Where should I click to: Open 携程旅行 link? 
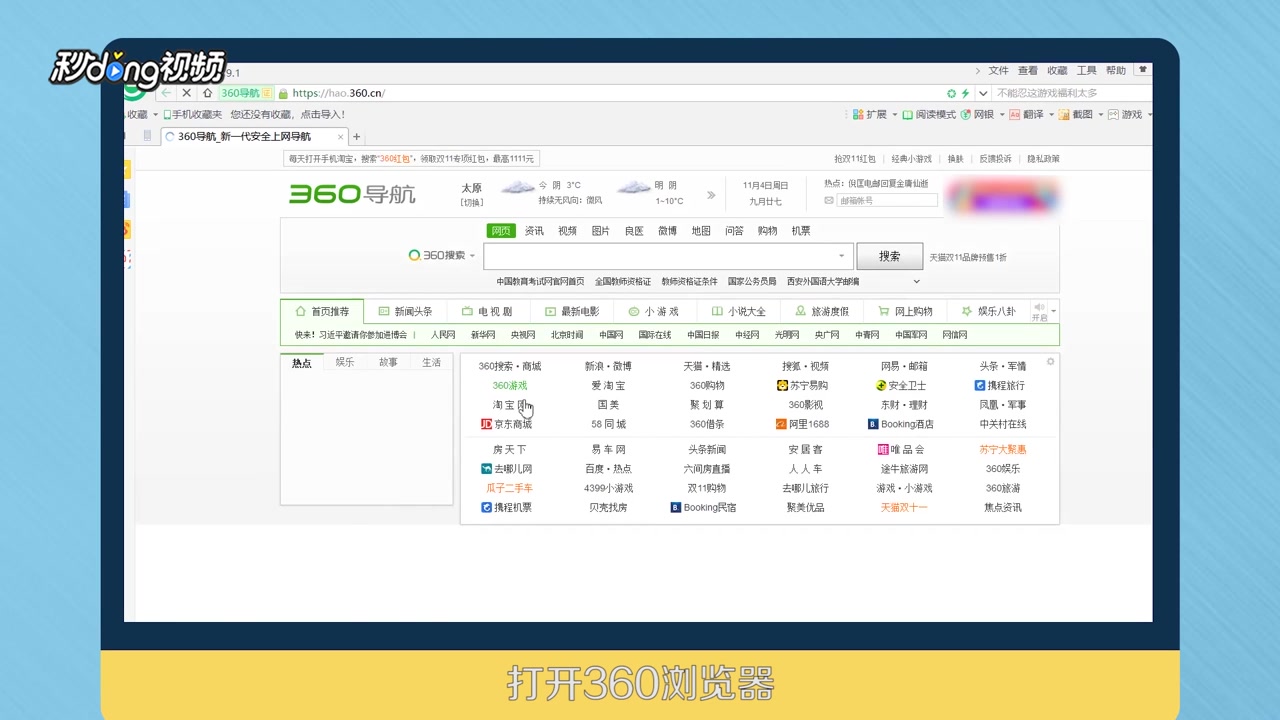pos(999,385)
